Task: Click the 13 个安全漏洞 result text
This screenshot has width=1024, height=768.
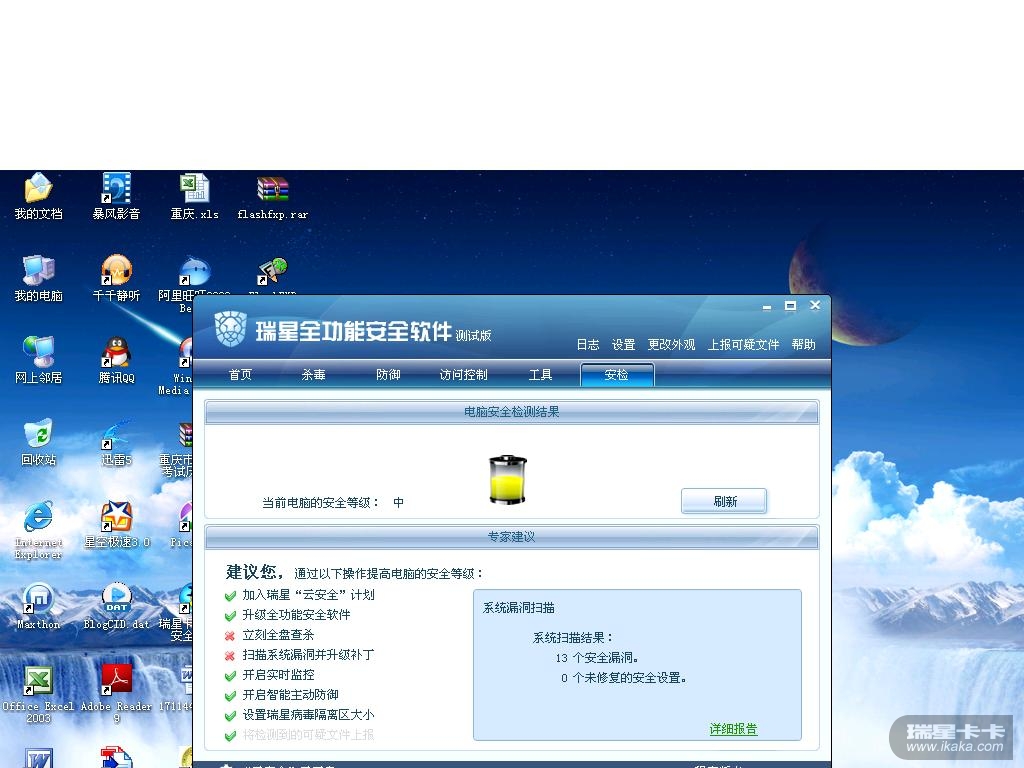Action: click(596, 658)
